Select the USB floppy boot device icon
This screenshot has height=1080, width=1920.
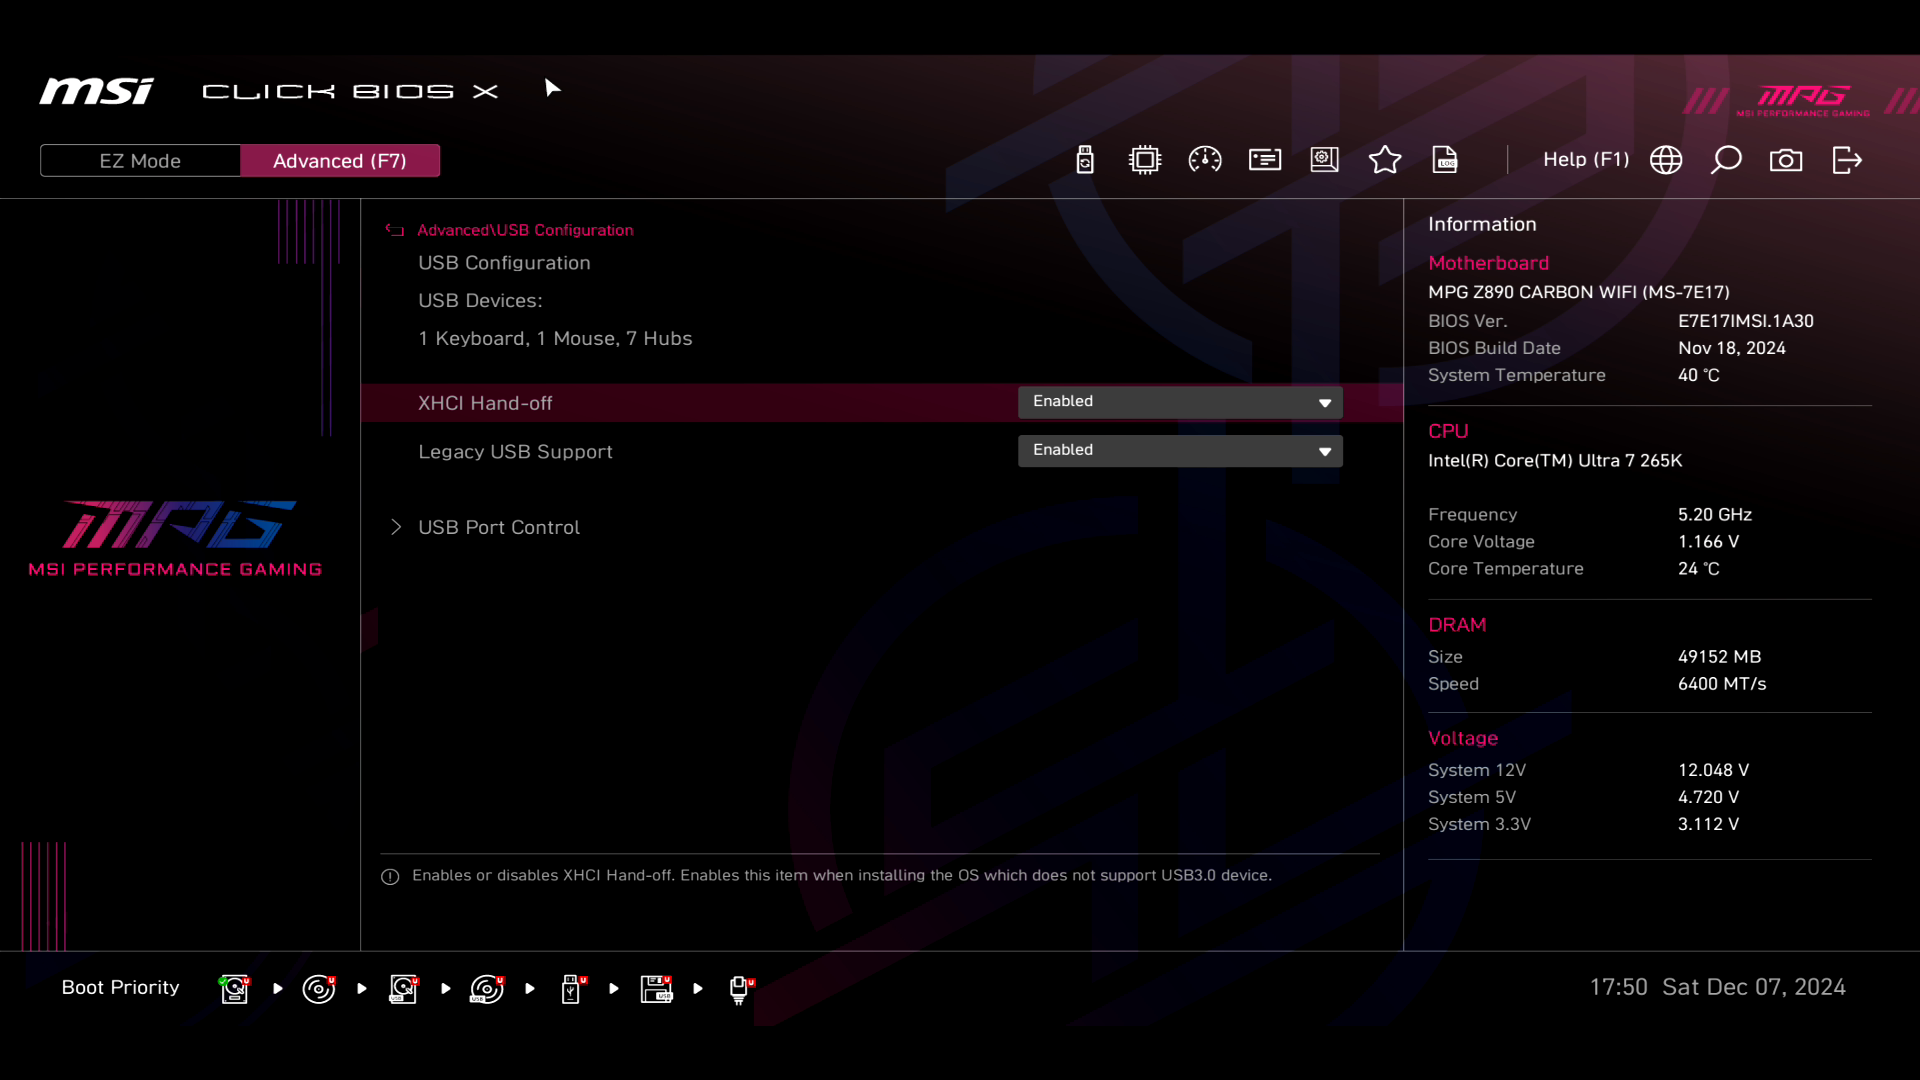click(x=657, y=989)
